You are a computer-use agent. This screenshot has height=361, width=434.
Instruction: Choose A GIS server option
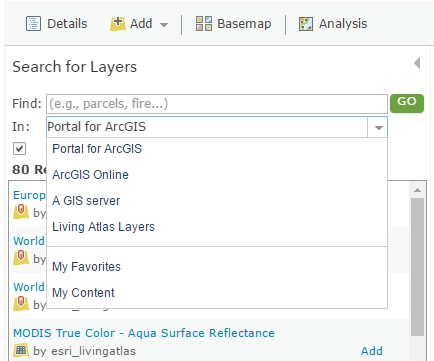tap(217, 201)
